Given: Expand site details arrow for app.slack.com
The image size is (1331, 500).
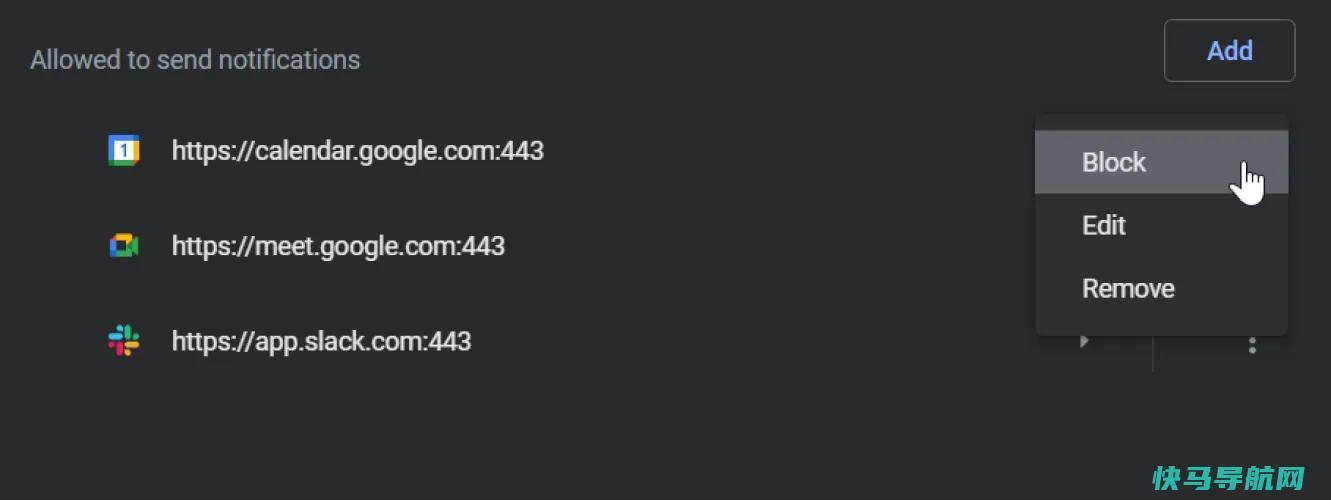Looking at the screenshot, I should 1084,342.
